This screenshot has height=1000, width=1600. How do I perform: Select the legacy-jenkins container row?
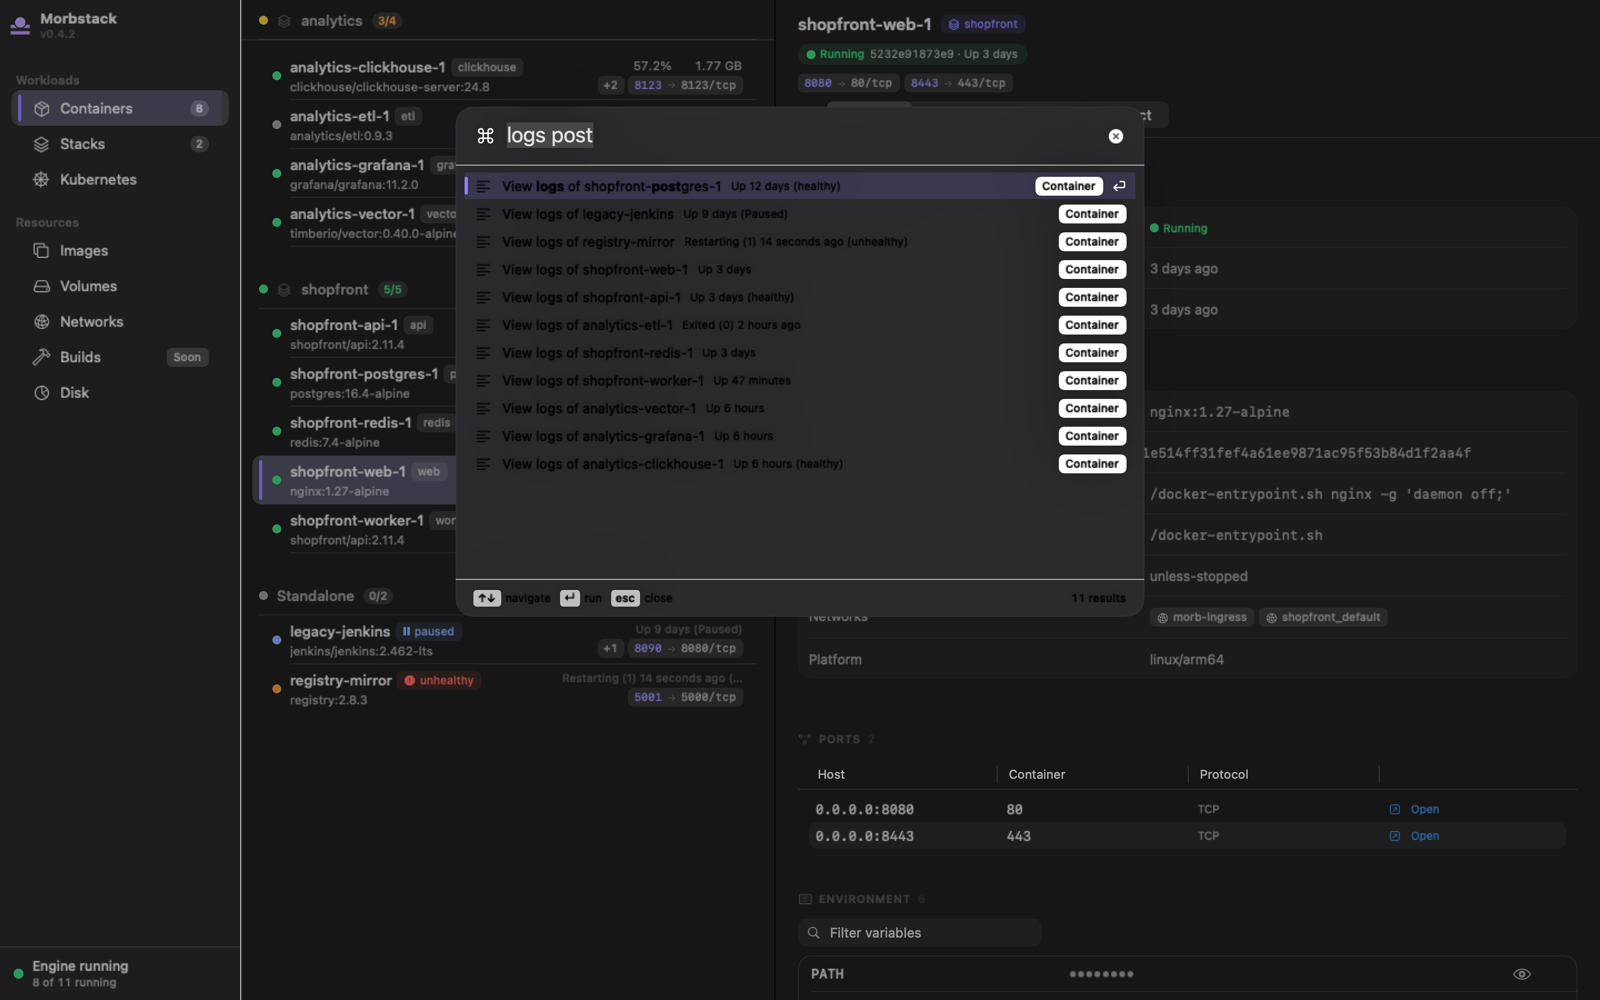507,640
